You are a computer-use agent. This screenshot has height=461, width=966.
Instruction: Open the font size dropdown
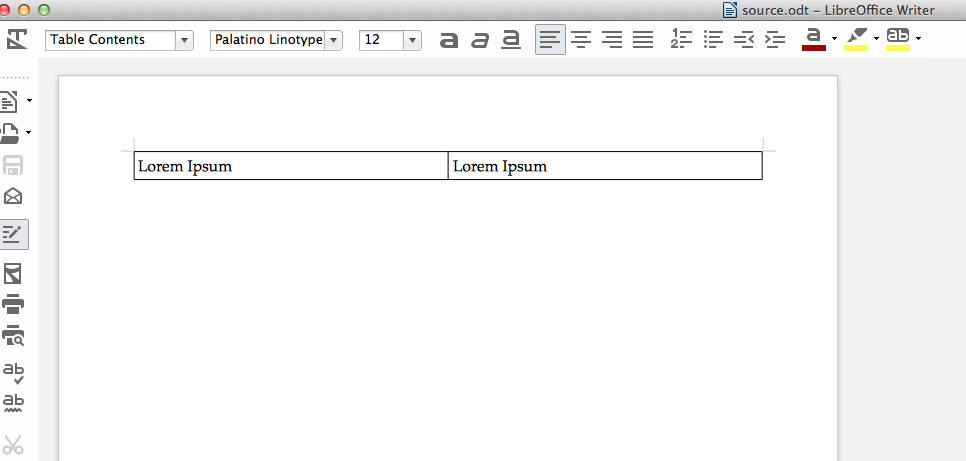pos(412,40)
